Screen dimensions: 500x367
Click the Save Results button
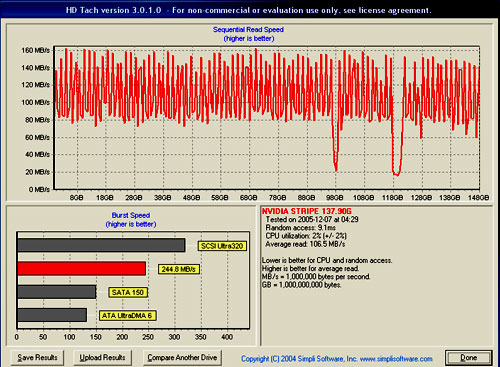point(37,358)
